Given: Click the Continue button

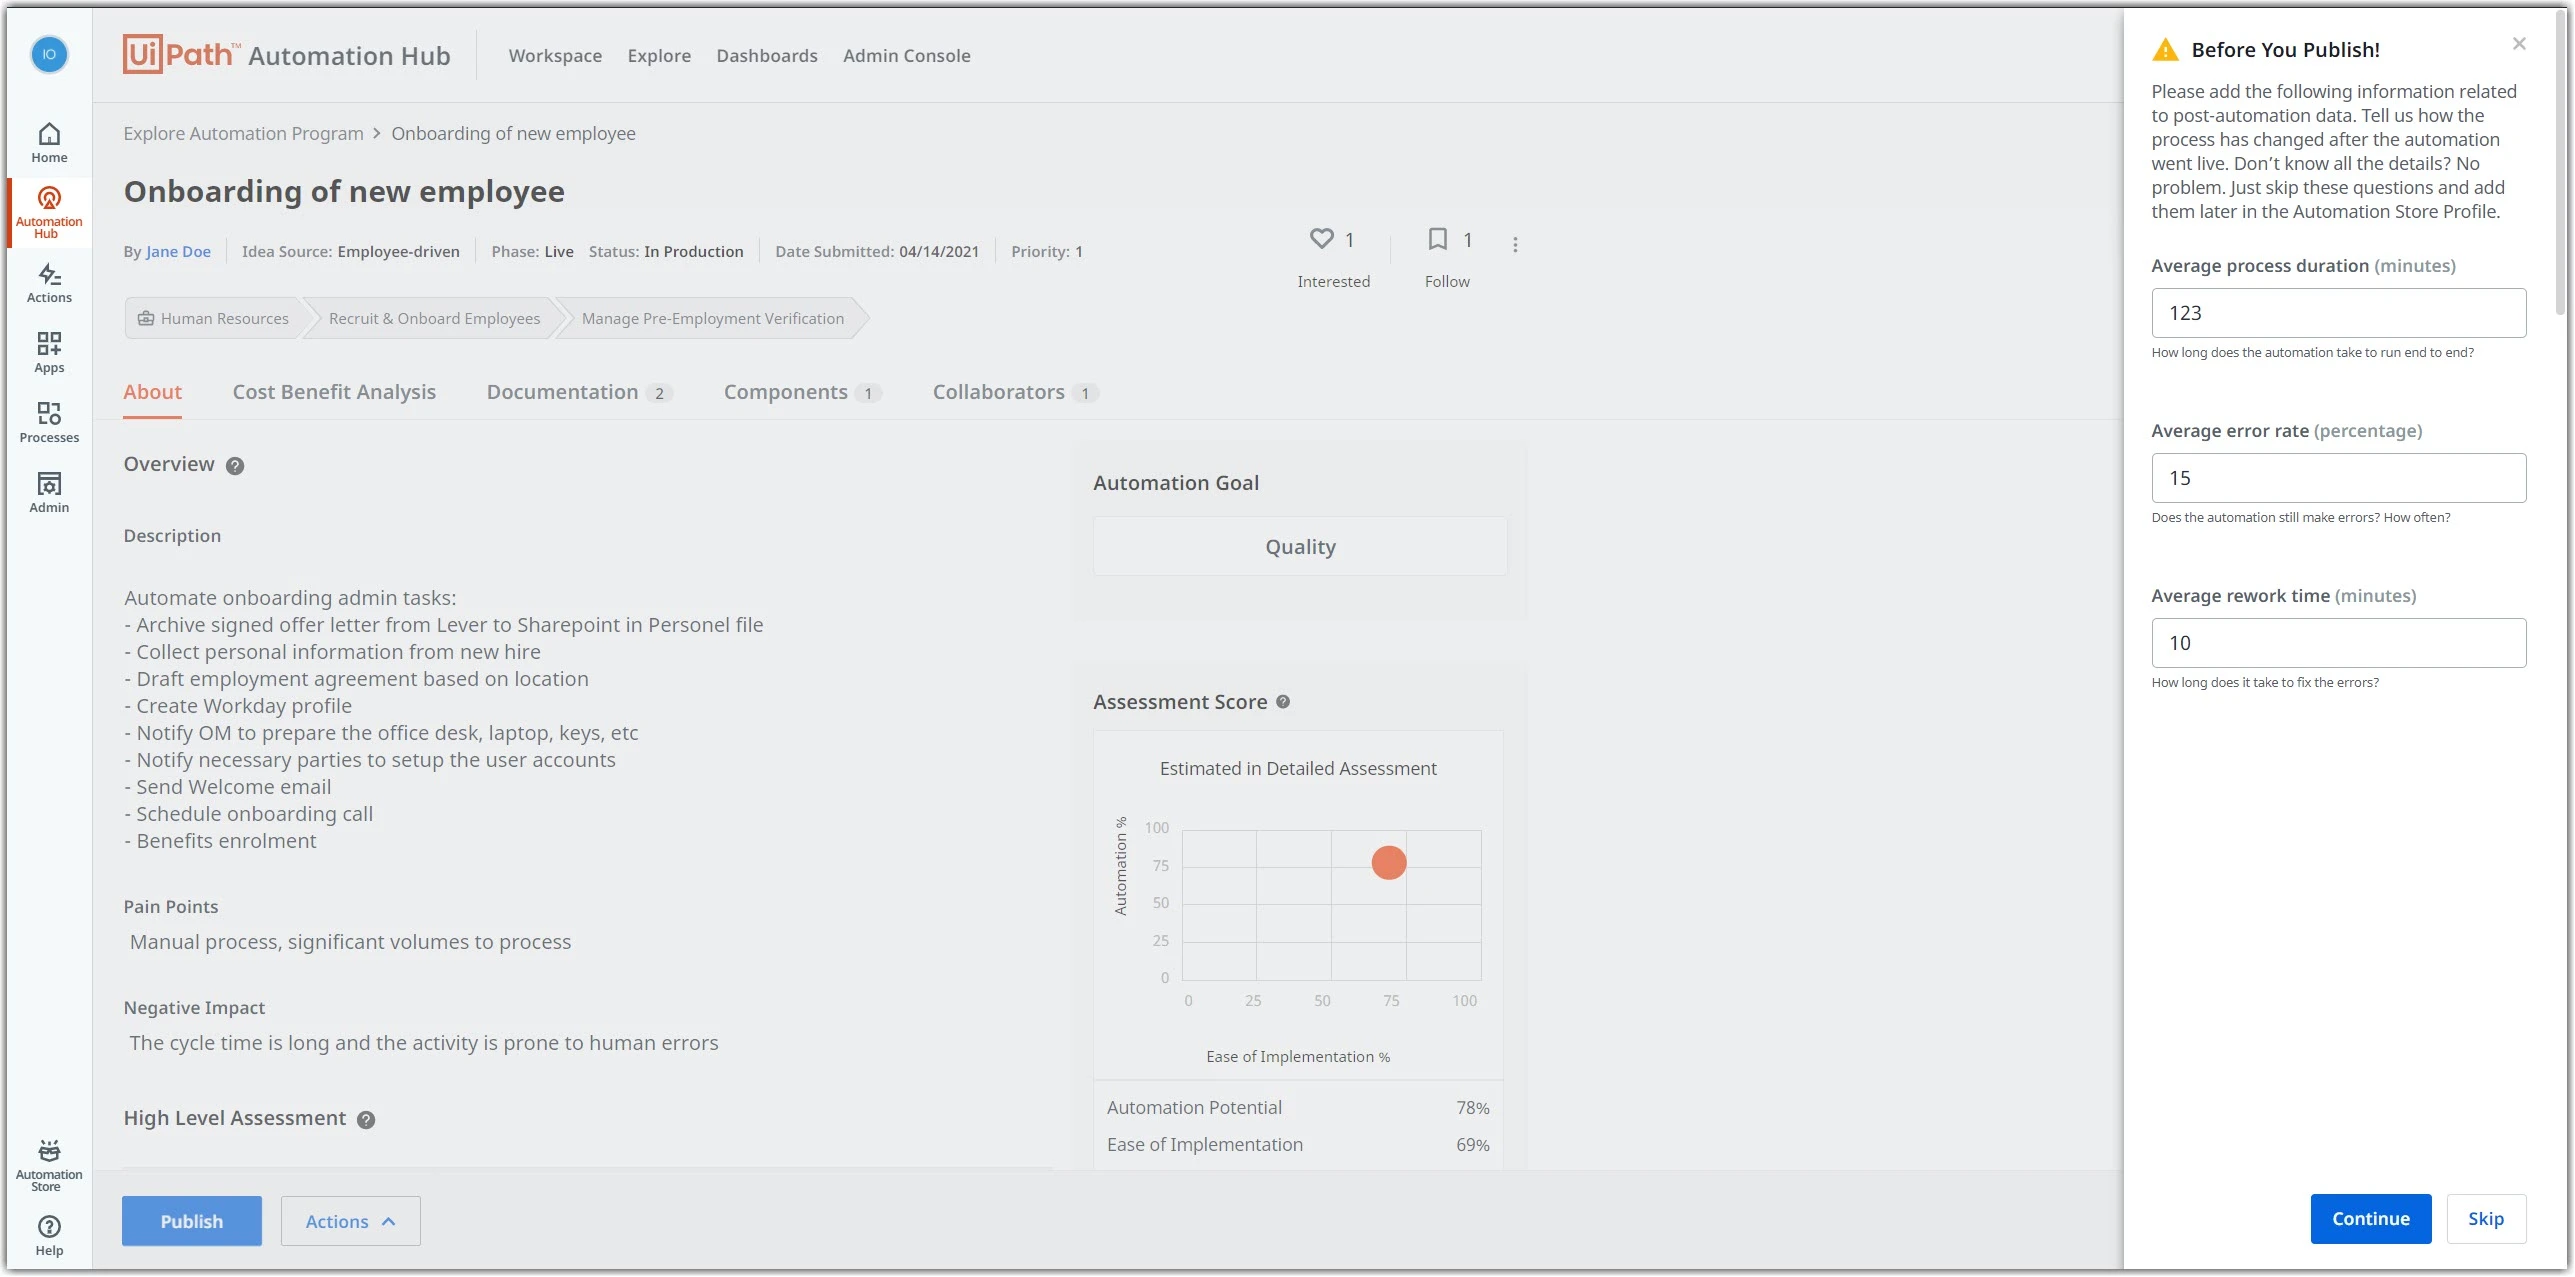Looking at the screenshot, I should 2371,1219.
